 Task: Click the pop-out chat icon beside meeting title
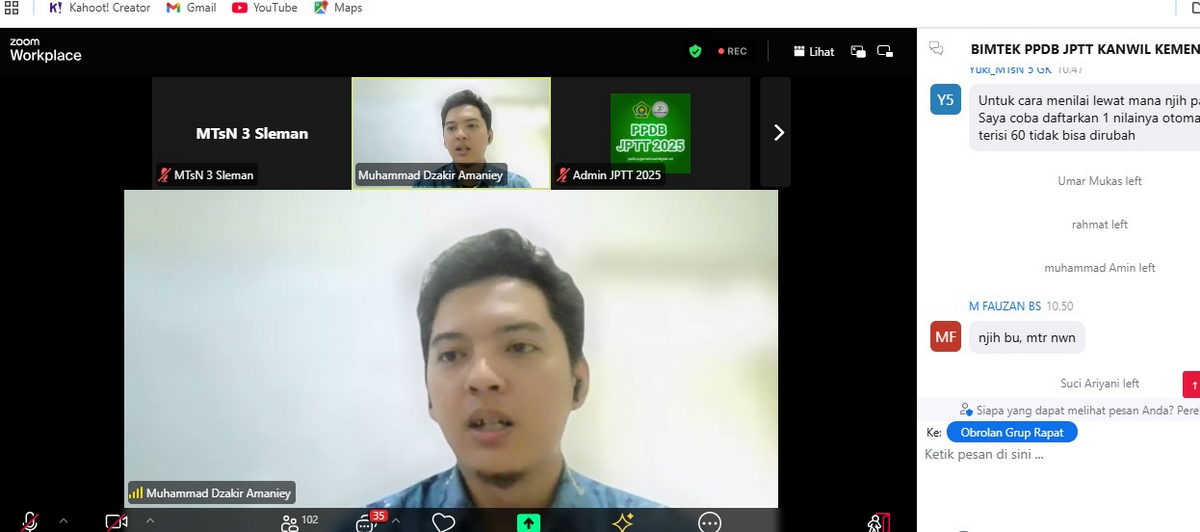[936, 49]
